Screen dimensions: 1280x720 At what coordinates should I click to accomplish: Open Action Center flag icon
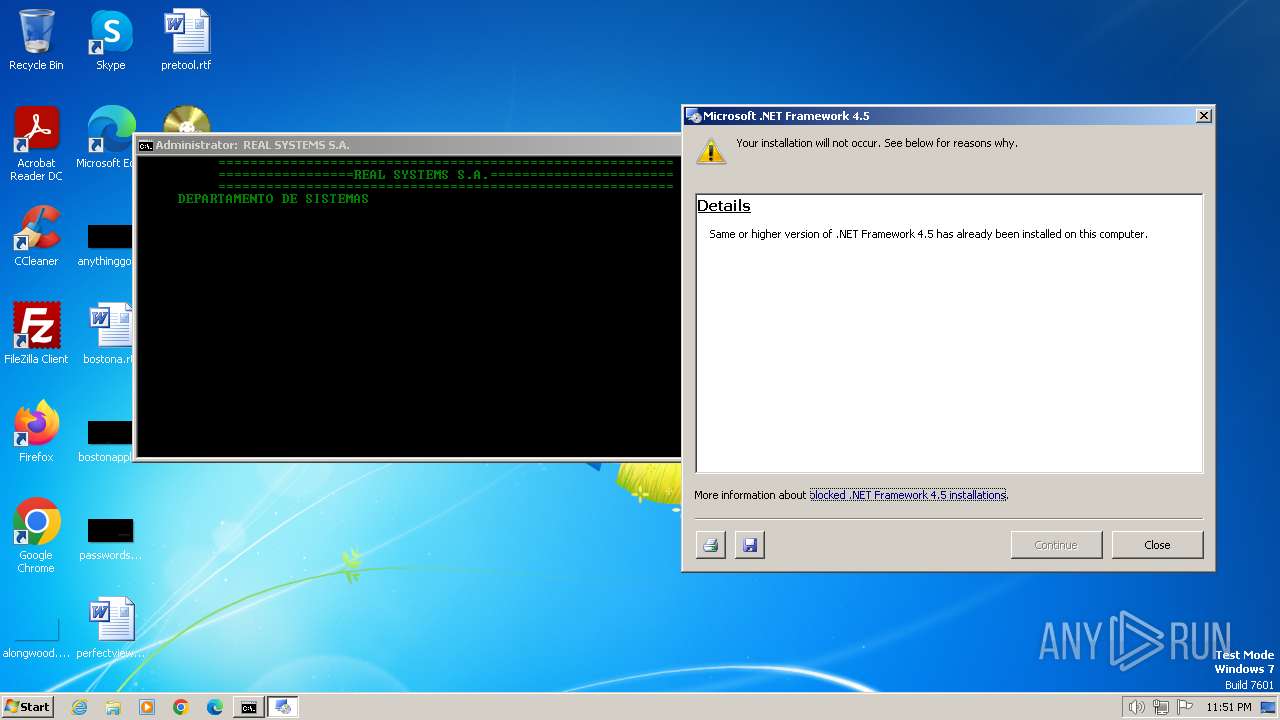(x=1185, y=707)
